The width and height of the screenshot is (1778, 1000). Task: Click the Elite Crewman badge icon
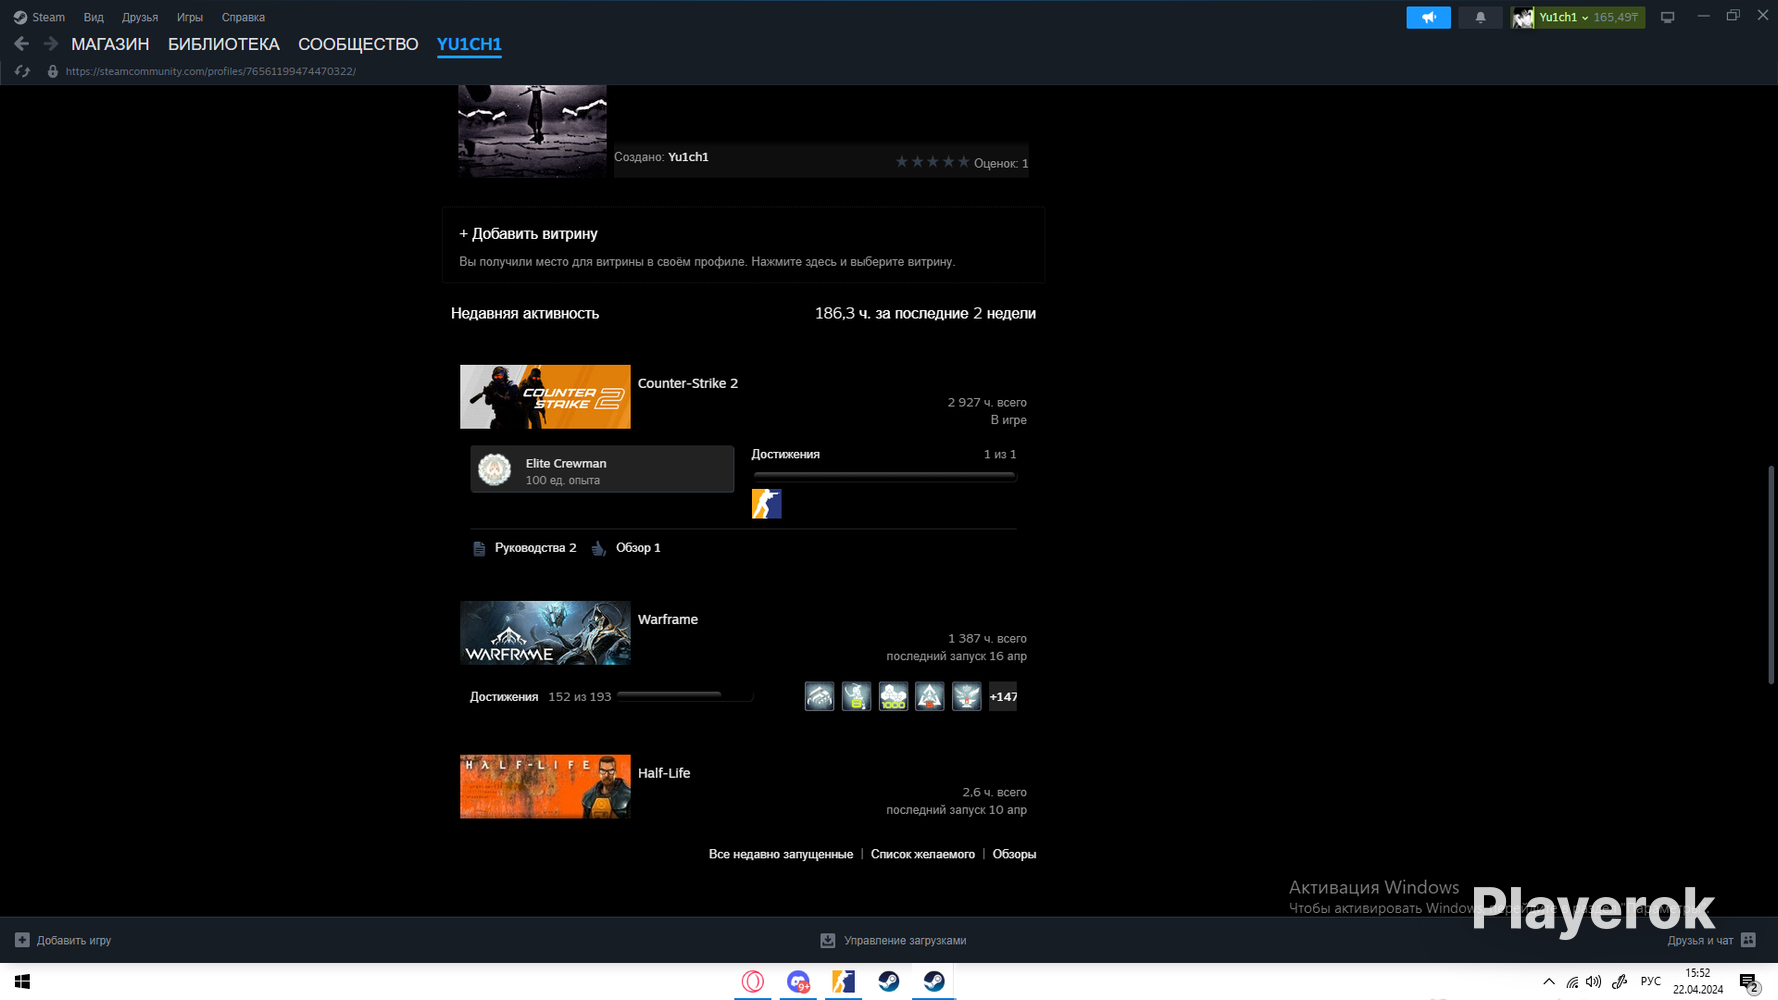[x=494, y=469]
